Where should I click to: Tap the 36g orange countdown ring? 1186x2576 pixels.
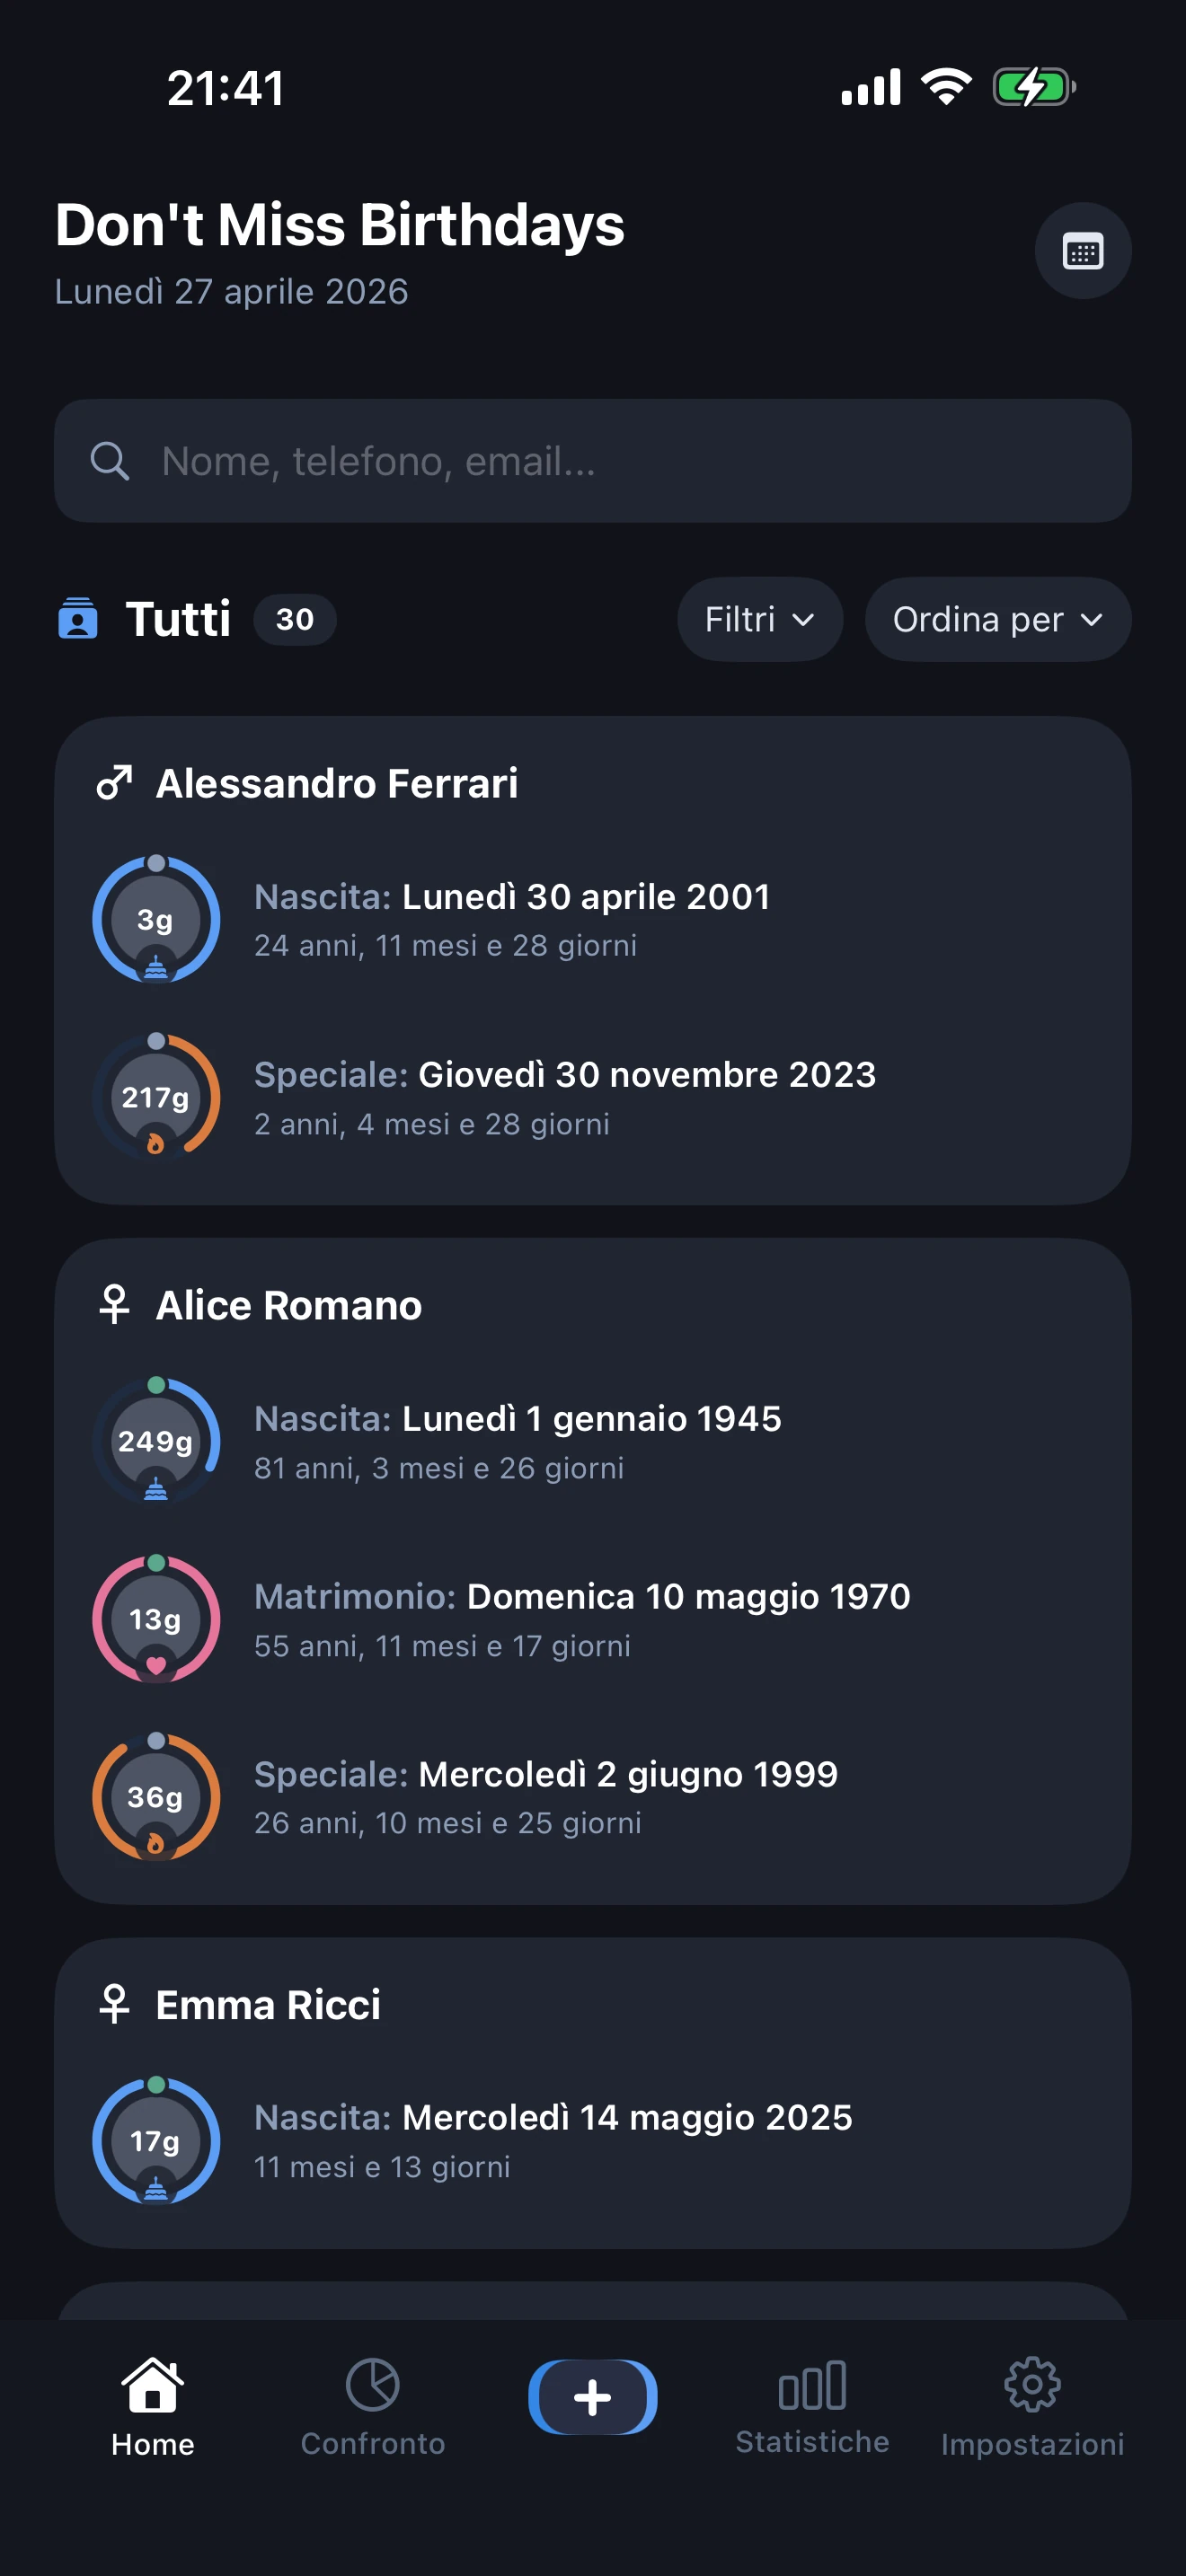coord(156,1797)
